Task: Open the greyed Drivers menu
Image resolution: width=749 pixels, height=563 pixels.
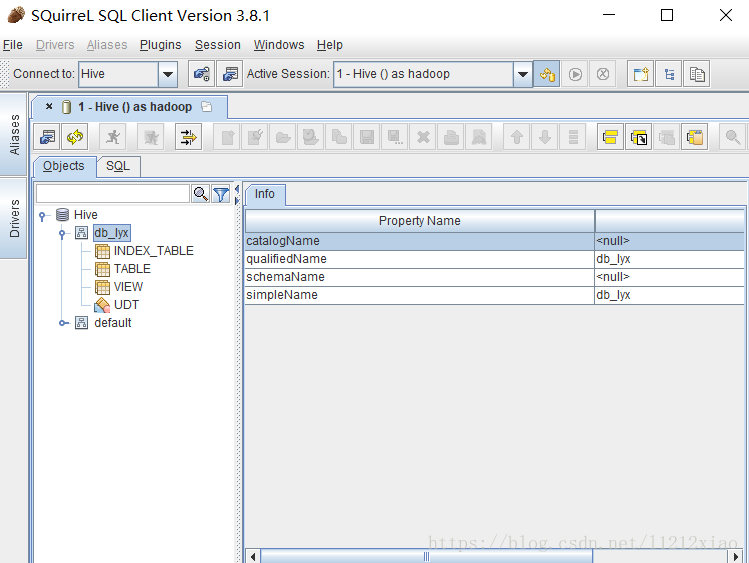Action: pos(55,45)
